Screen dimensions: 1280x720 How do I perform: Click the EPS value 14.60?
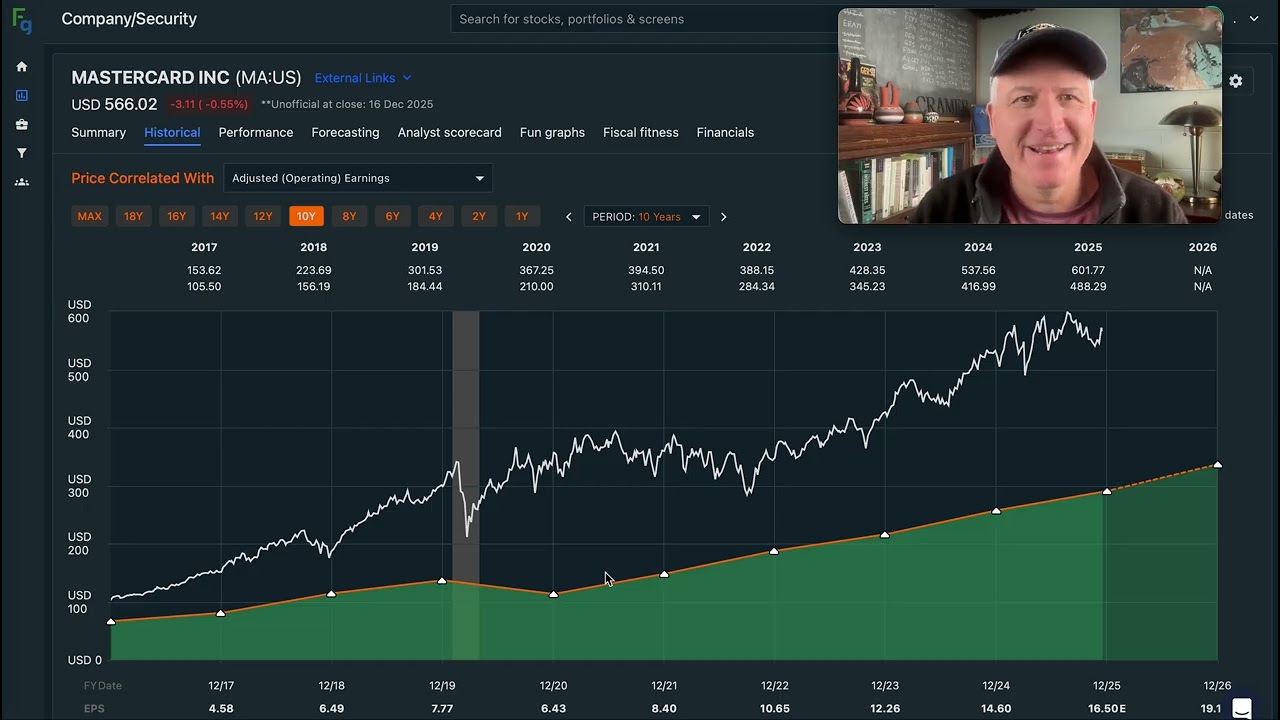[x=996, y=709]
